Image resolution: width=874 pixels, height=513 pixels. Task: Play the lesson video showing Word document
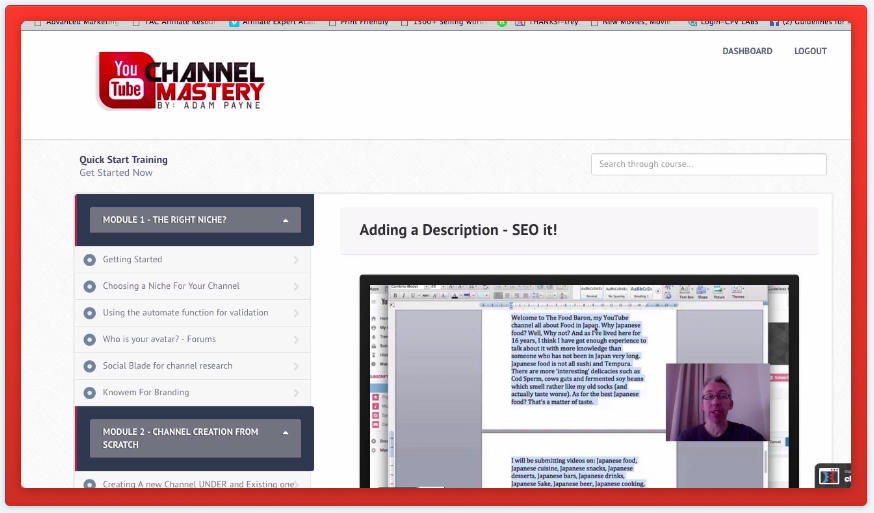pyautogui.click(x=579, y=381)
